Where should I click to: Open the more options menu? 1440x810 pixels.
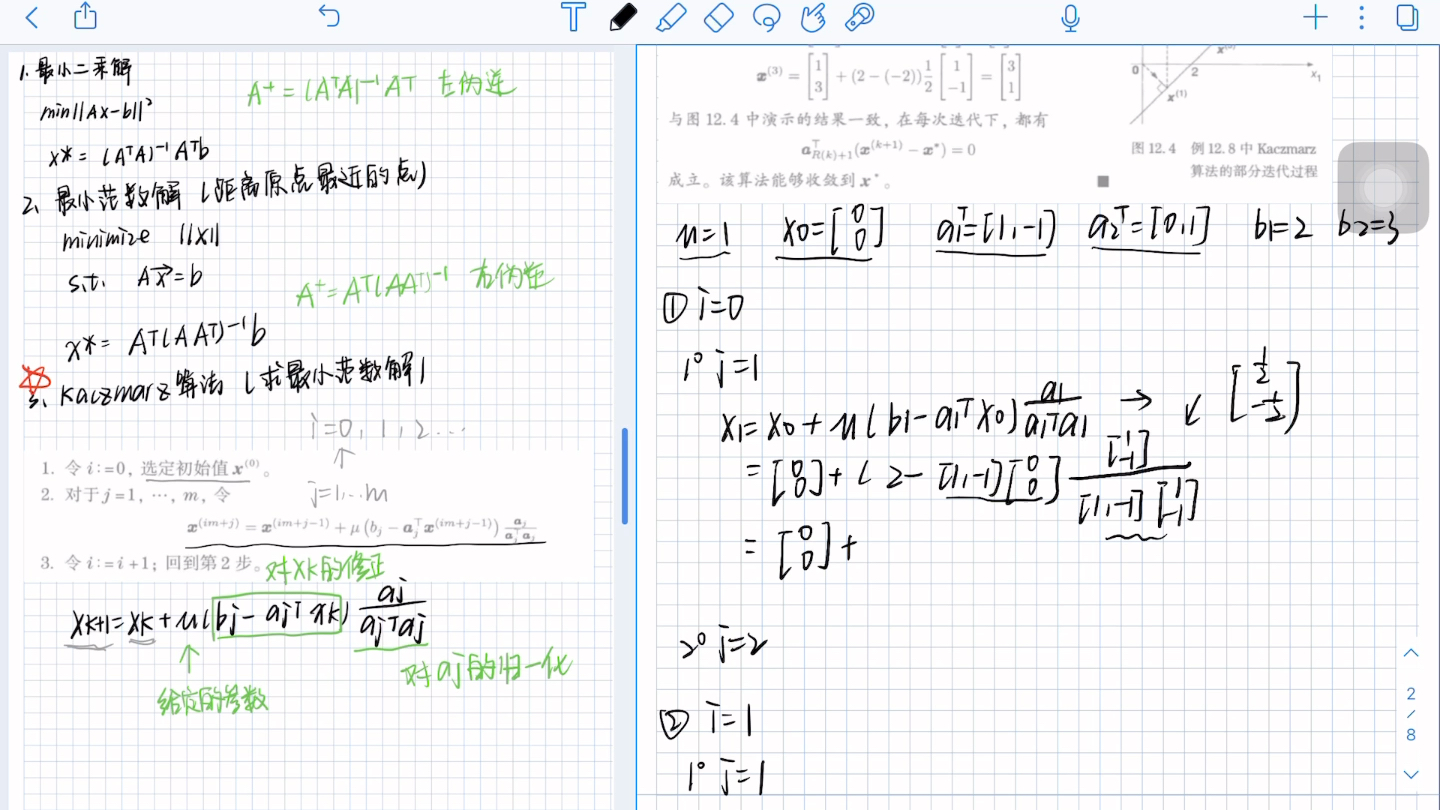click(x=1361, y=17)
